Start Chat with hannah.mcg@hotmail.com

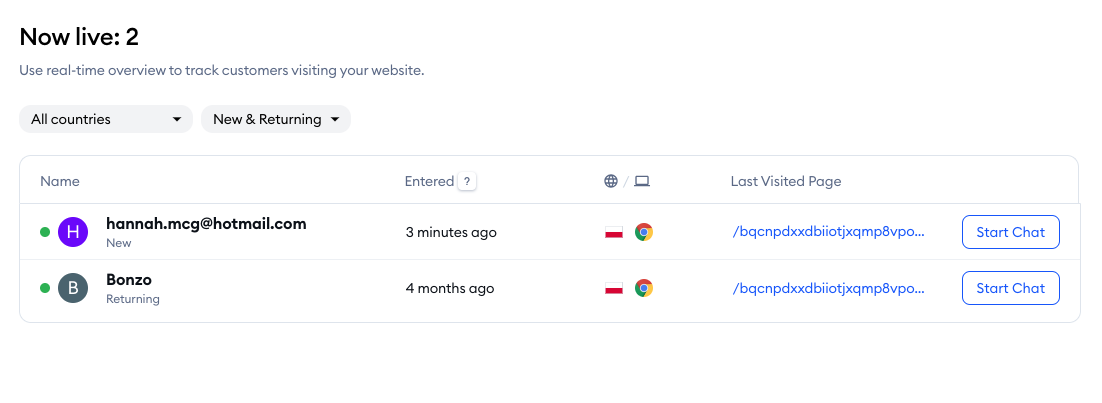click(1010, 232)
